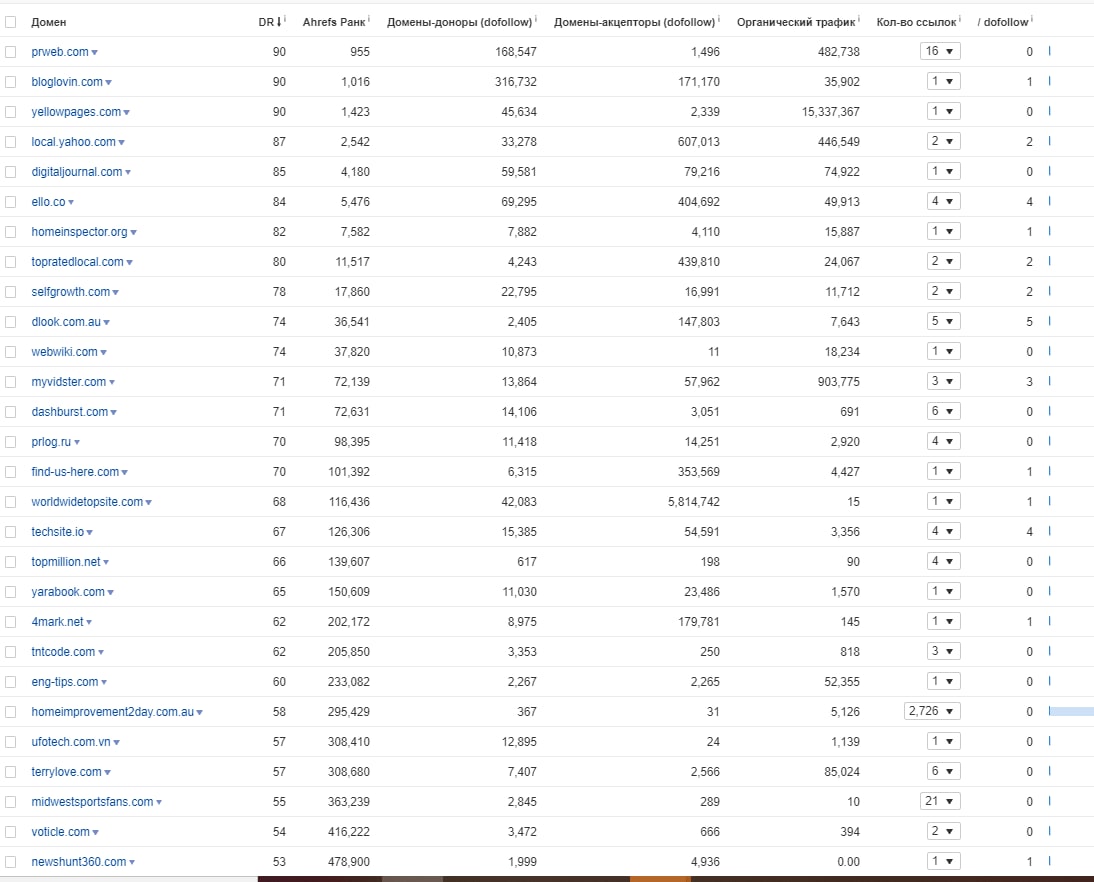Click the DR sort arrow icon
This screenshot has height=882, width=1094.
(279, 22)
